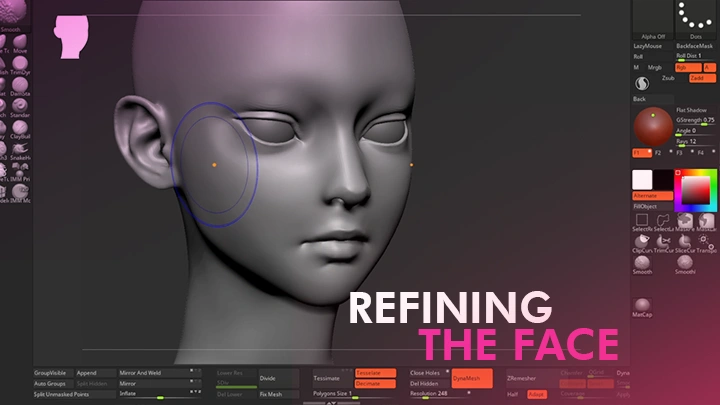Click the Divide button

(278, 378)
